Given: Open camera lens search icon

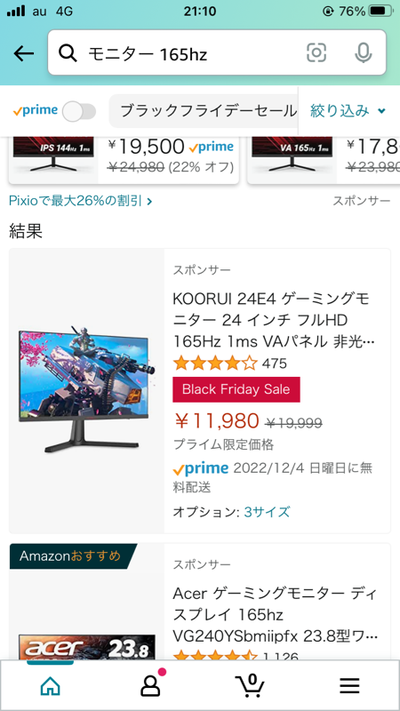Looking at the screenshot, I should tap(316, 54).
